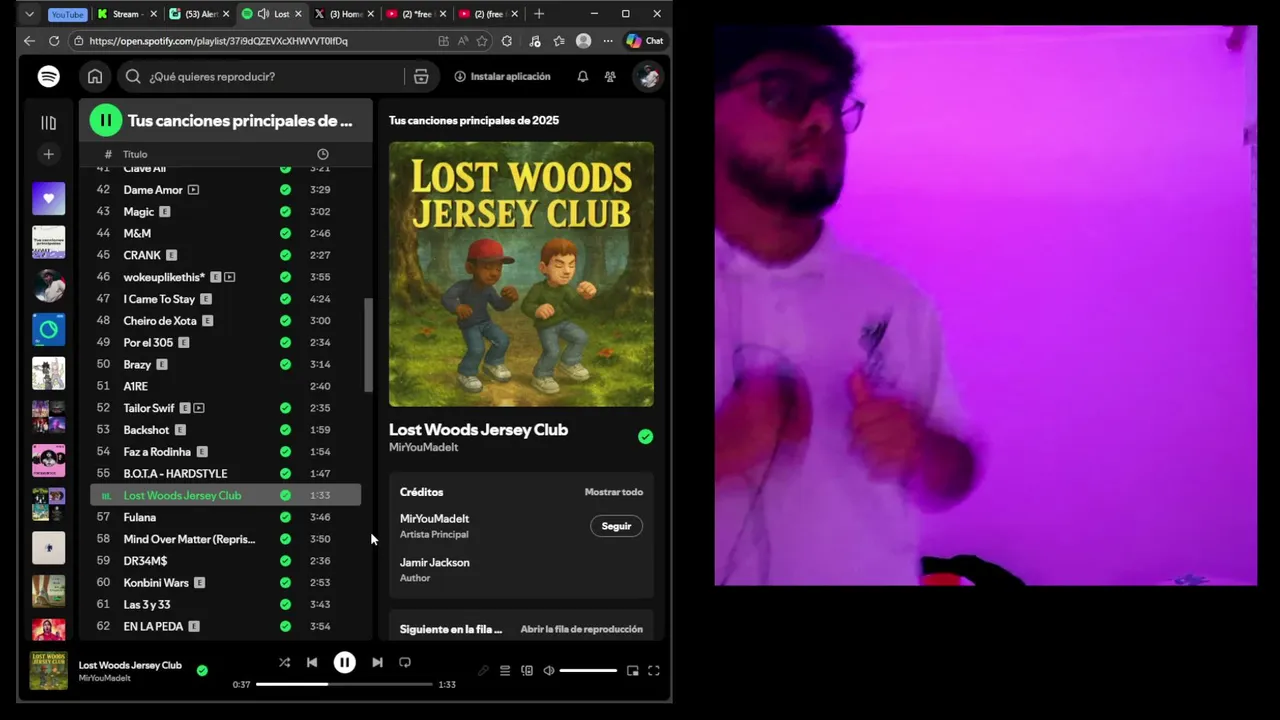Switch to Stream browser tab
Viewport: 1280px width, 720px height.
(125, 14)
